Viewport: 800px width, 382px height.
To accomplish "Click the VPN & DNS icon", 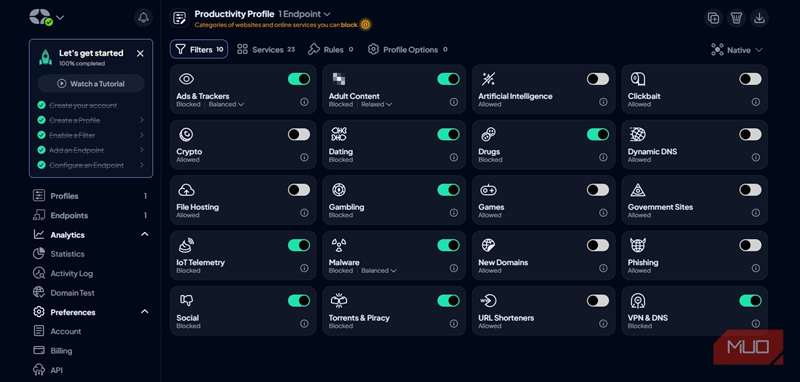I will 637,300.
